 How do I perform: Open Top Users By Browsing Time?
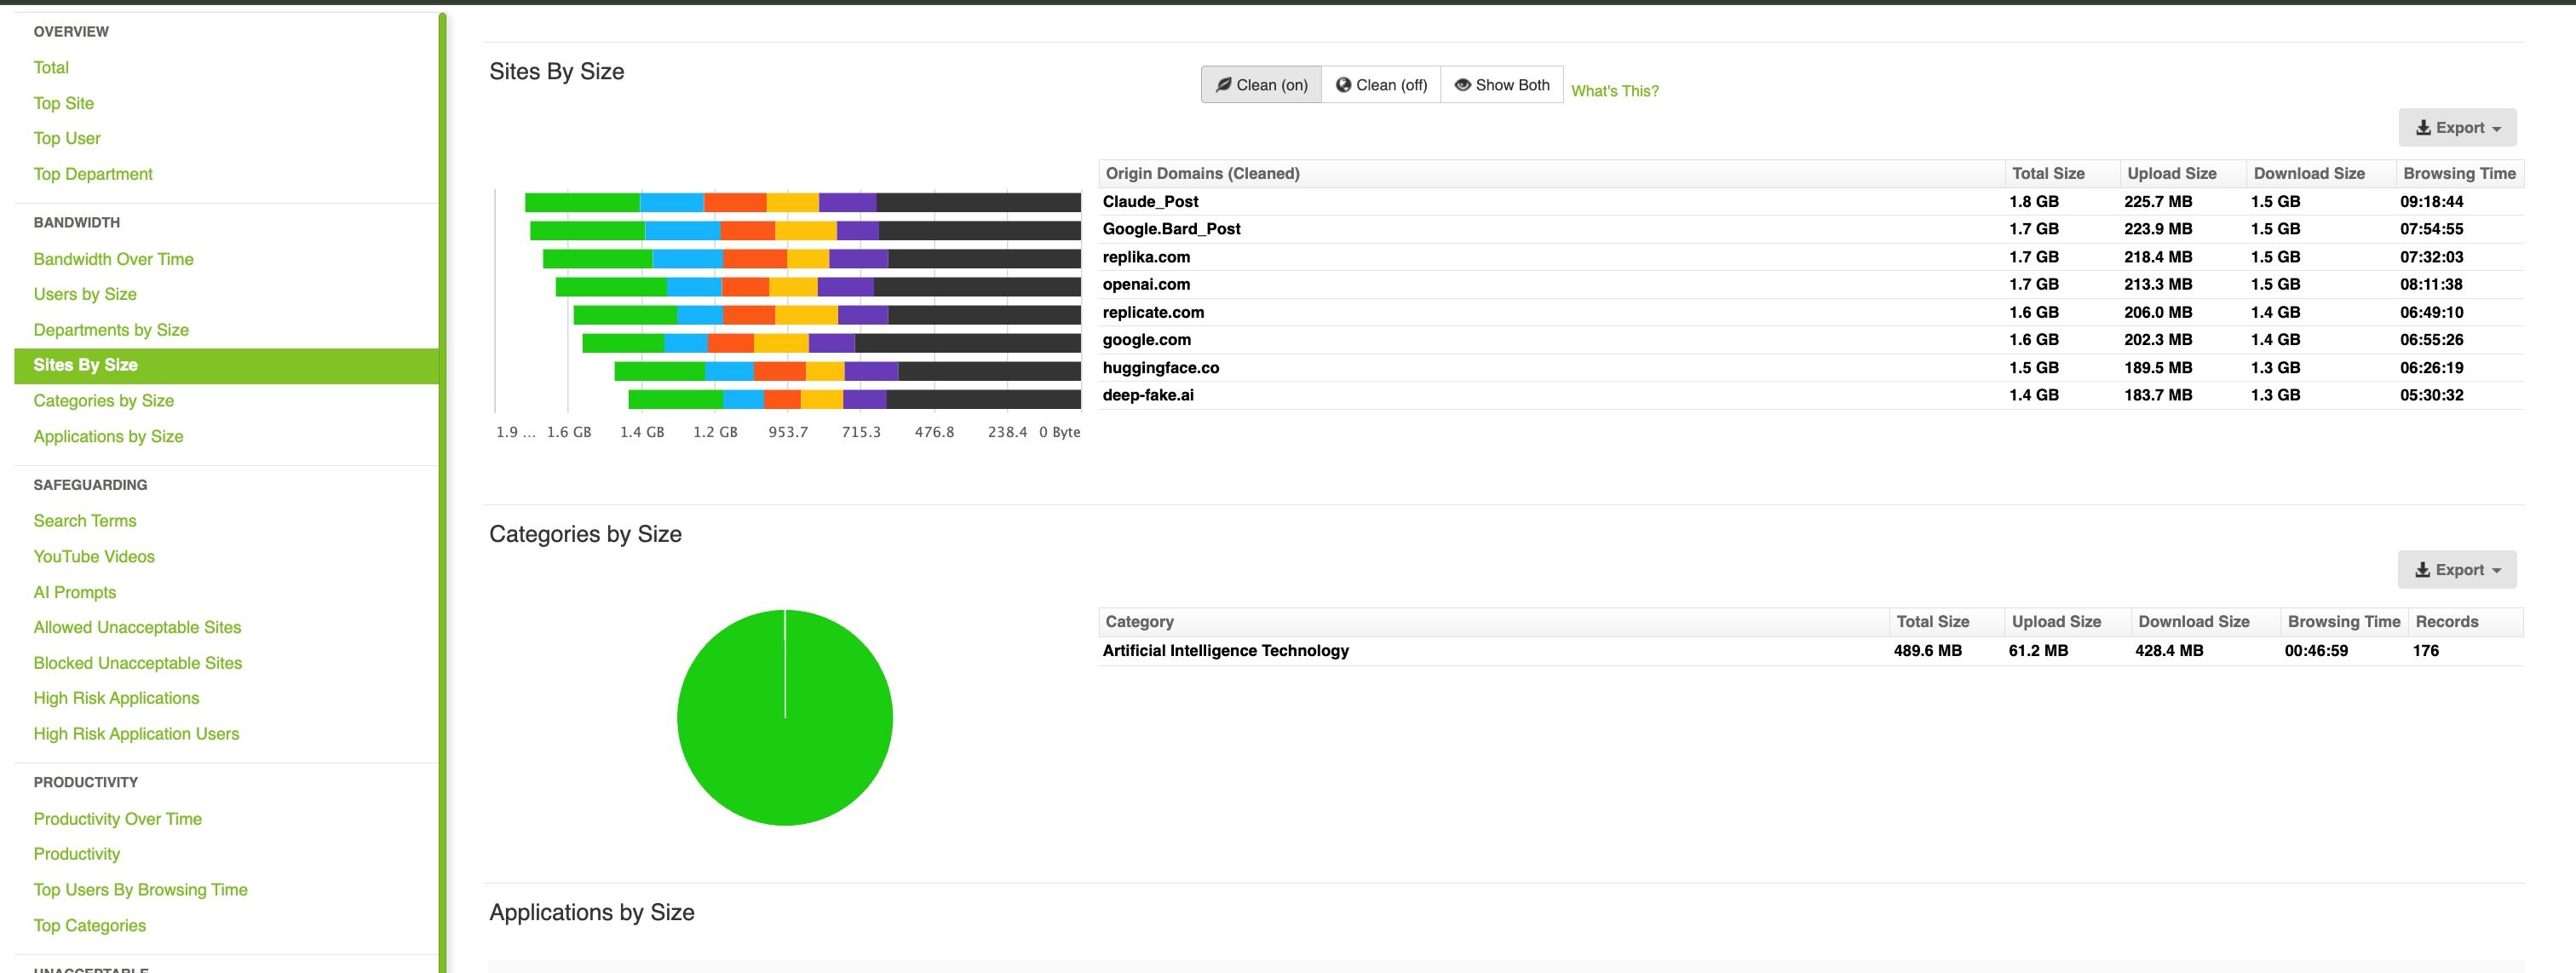[x=140, y=888]
